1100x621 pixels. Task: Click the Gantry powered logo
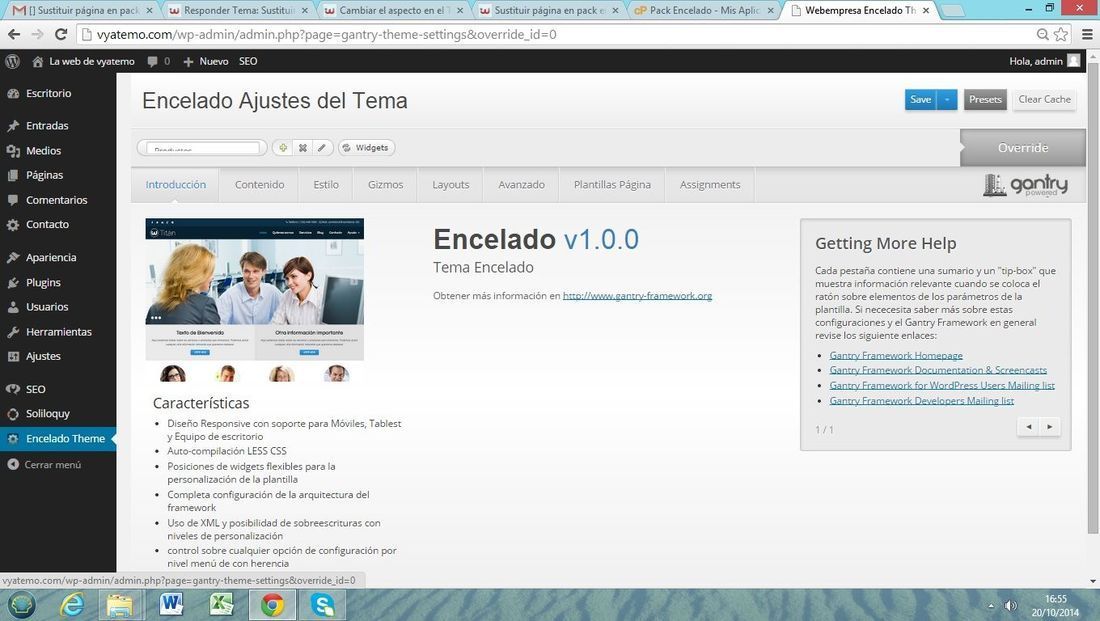[1025, 185]
